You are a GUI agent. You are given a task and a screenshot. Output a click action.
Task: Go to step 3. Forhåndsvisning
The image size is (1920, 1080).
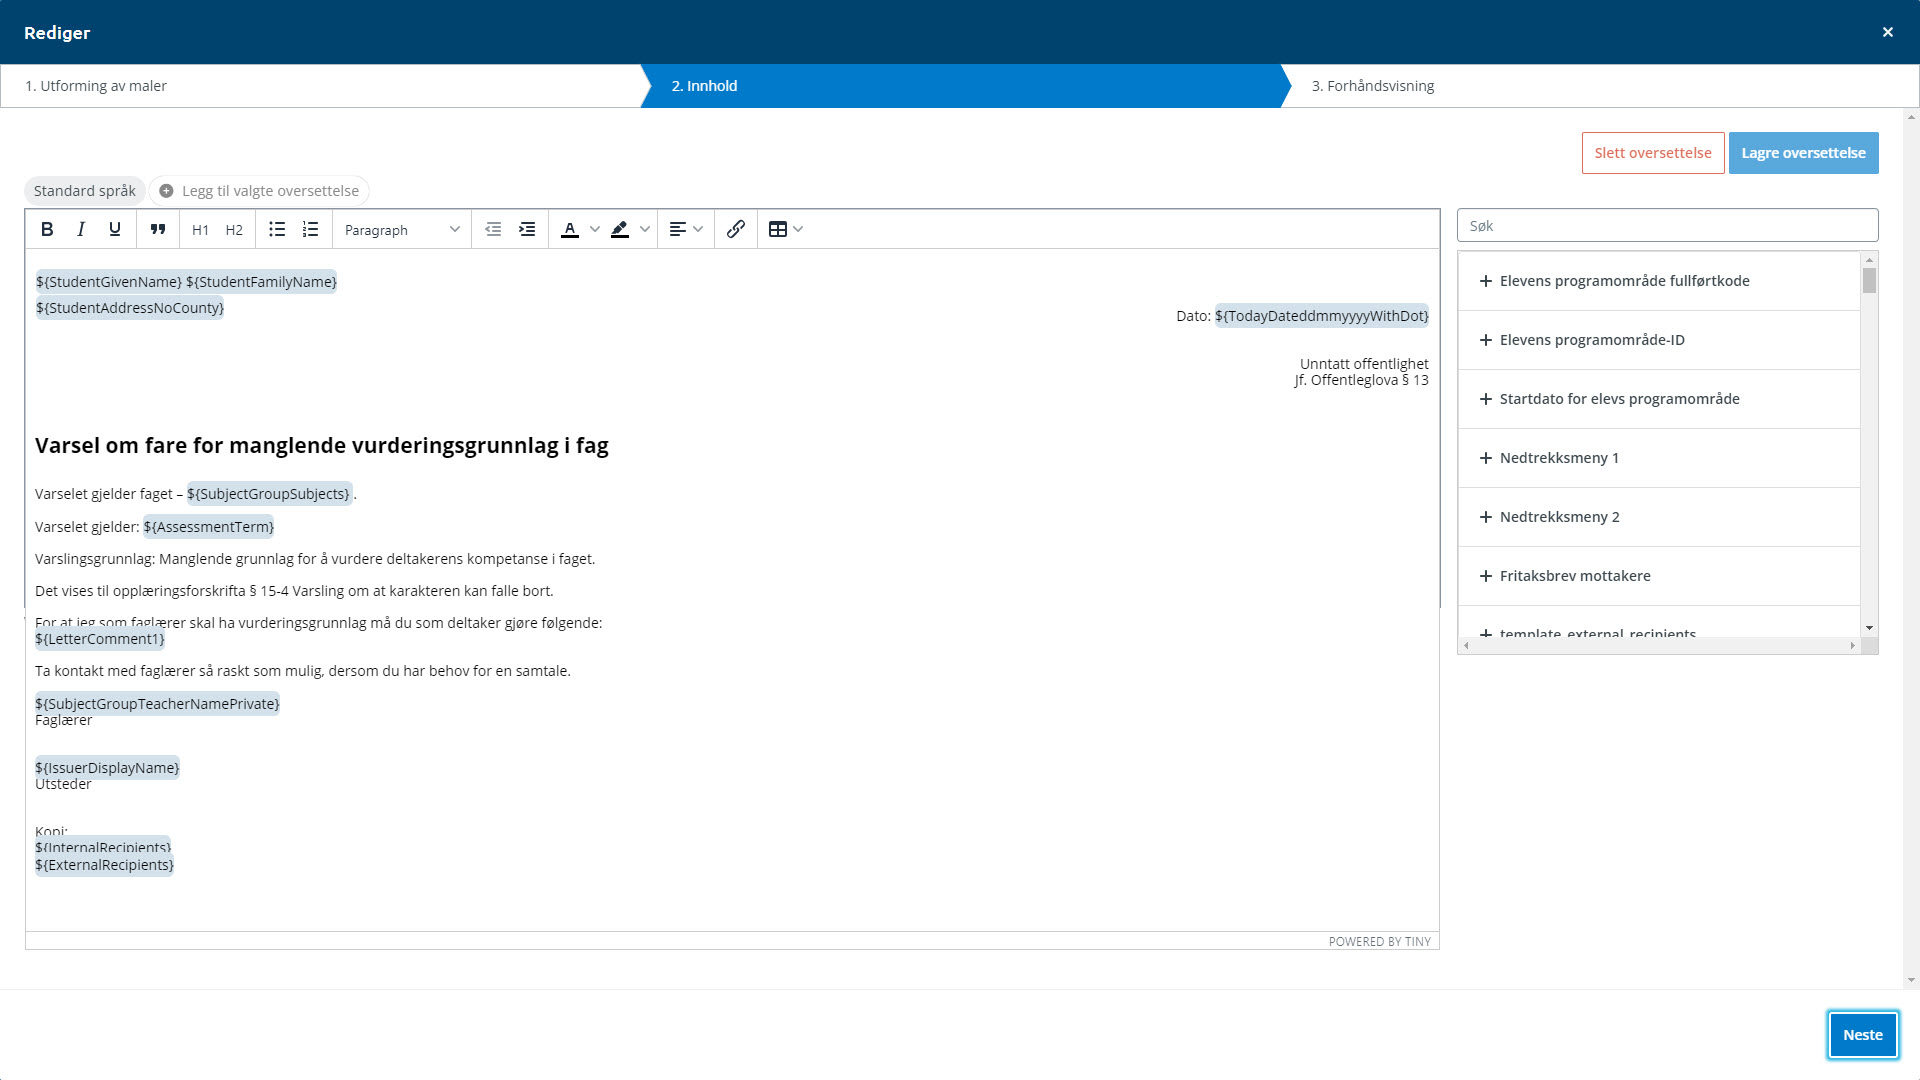point(1372,86)
